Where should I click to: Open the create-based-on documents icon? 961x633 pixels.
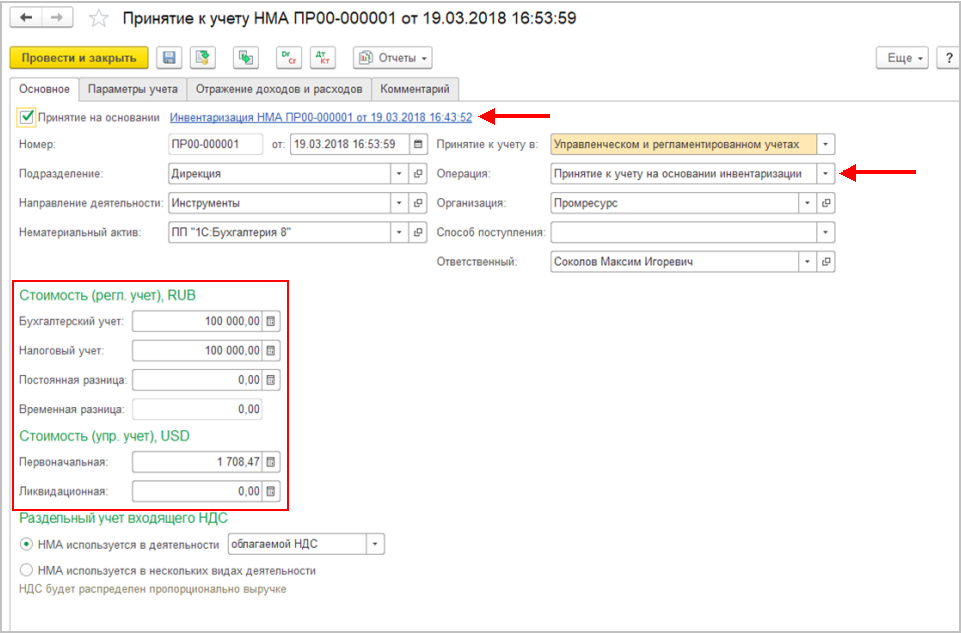click(x=246, y=58)
